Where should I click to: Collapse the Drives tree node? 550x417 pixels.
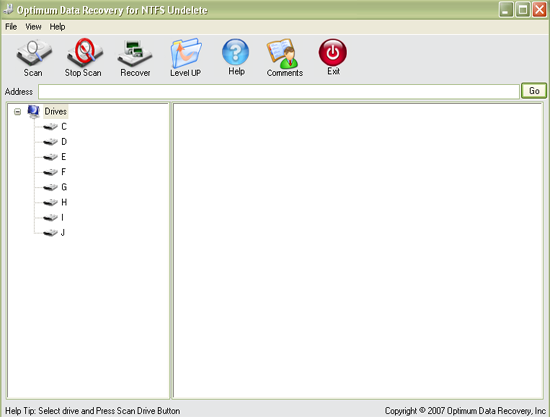[17, 112]
